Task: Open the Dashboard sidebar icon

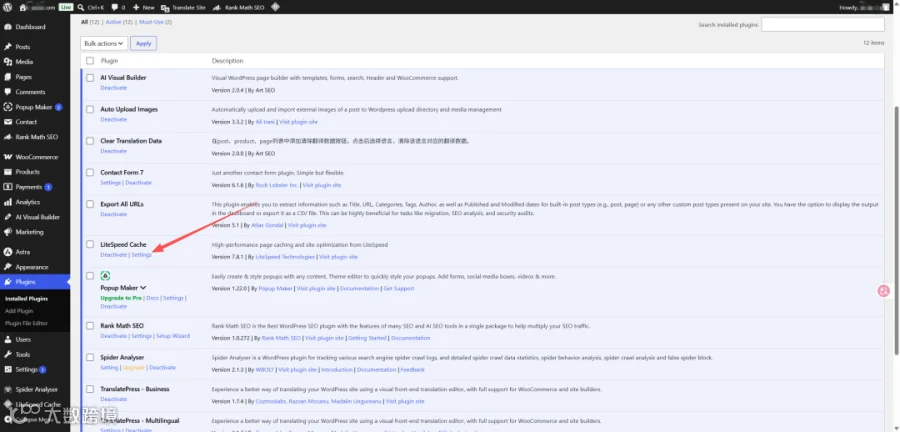Action: (x=7, y=27)
